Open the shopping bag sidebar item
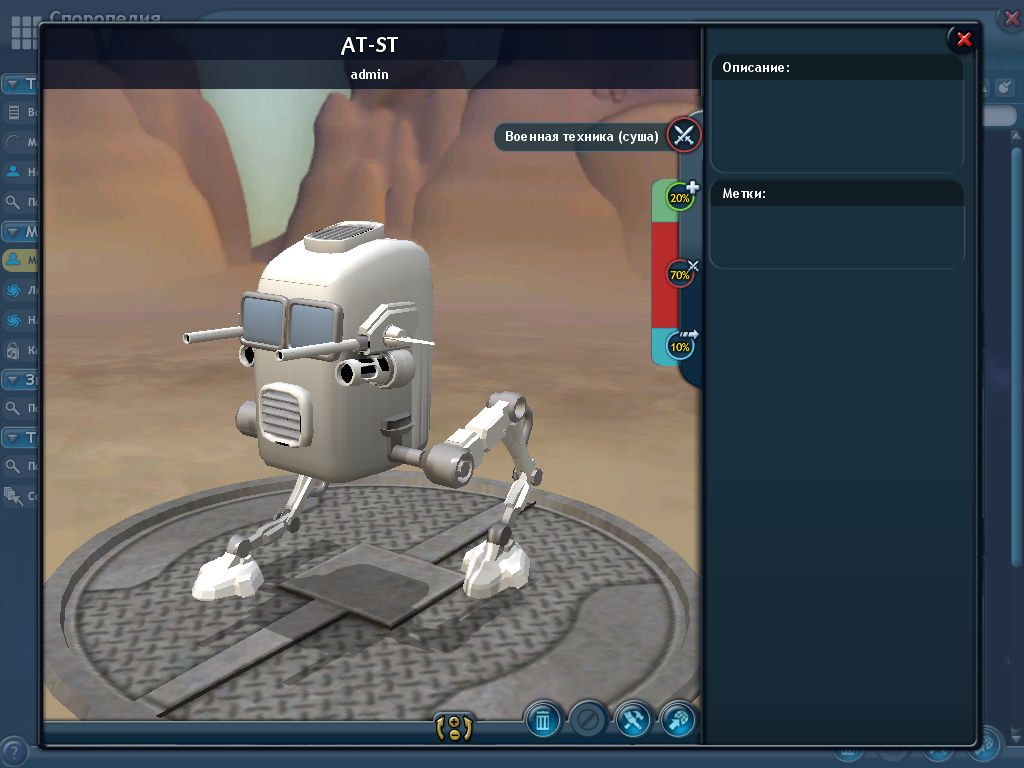Screen dimensions: 1024x768 coord(13,350)
